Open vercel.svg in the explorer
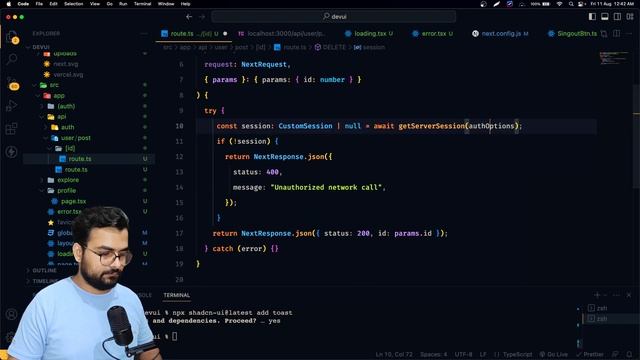Viewport: 640px width, 360px height. 68,75
